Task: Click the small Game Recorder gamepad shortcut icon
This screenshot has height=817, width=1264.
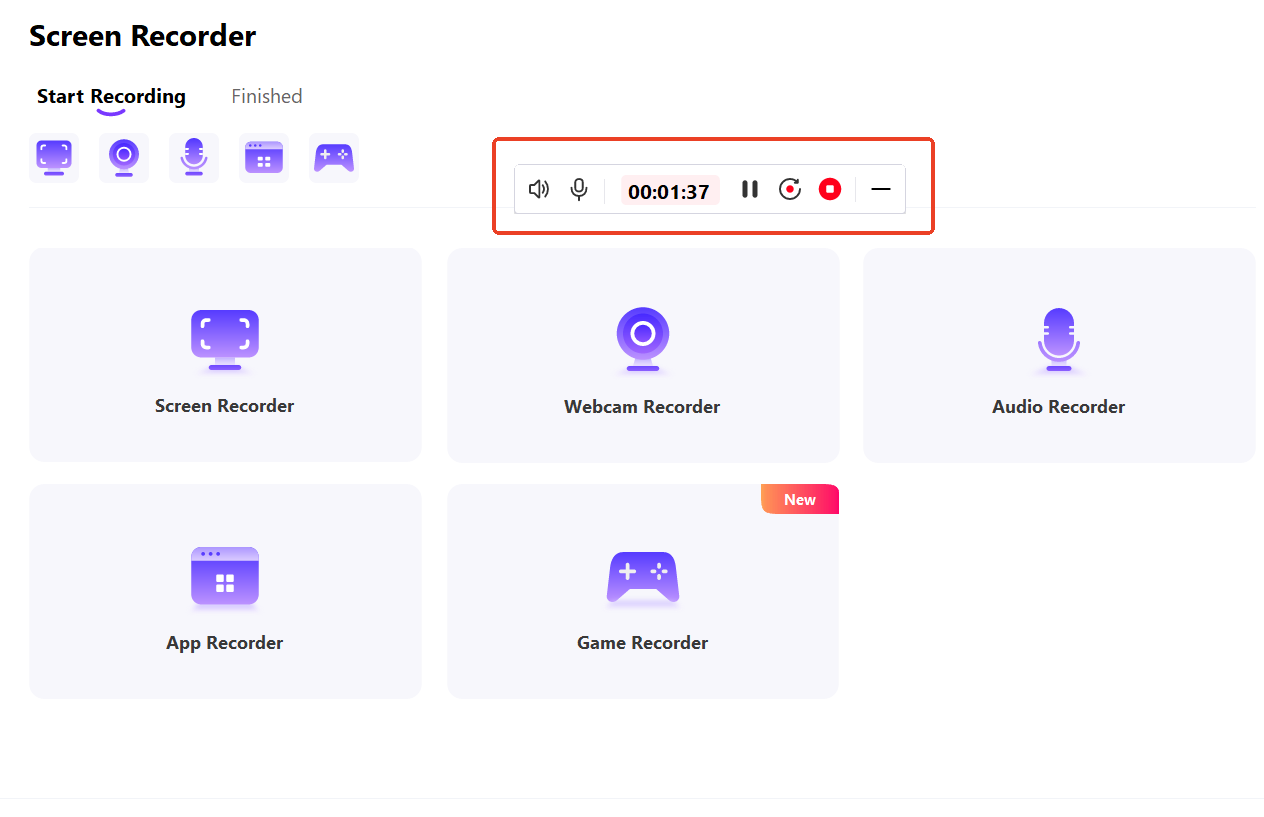Action: (x=334, y=158)
